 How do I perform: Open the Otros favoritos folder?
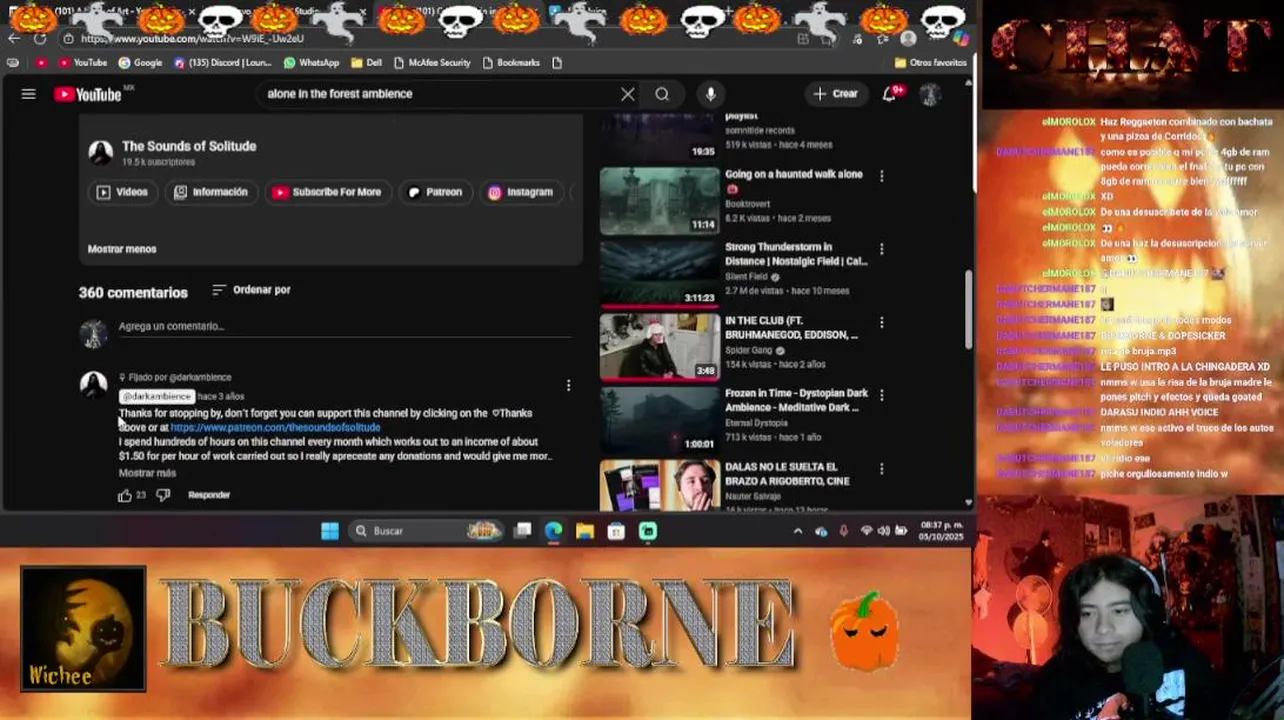pyautogui.click(x=930, y=62)
